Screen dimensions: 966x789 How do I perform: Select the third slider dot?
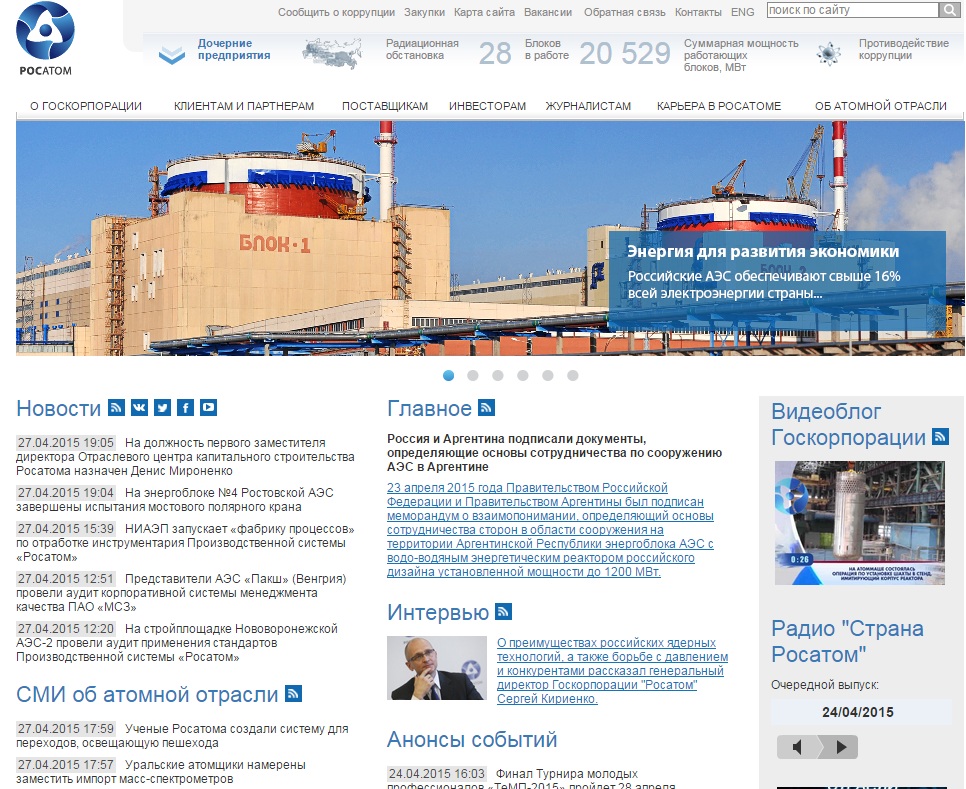[x=498, y=376]
